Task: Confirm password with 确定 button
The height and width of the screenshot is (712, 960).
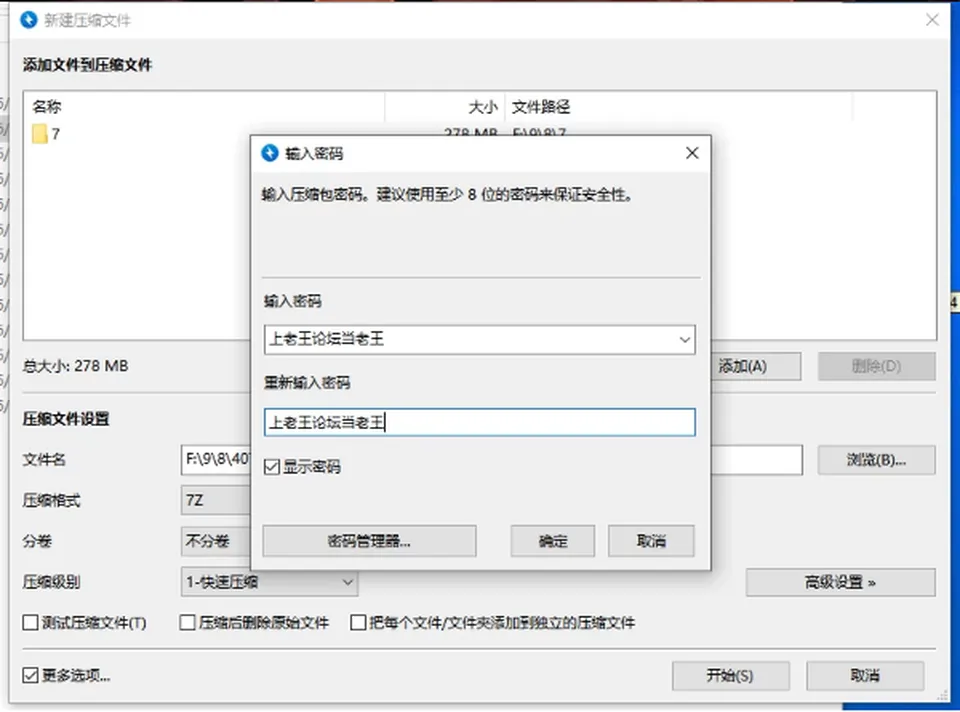Action: [553, 541]
